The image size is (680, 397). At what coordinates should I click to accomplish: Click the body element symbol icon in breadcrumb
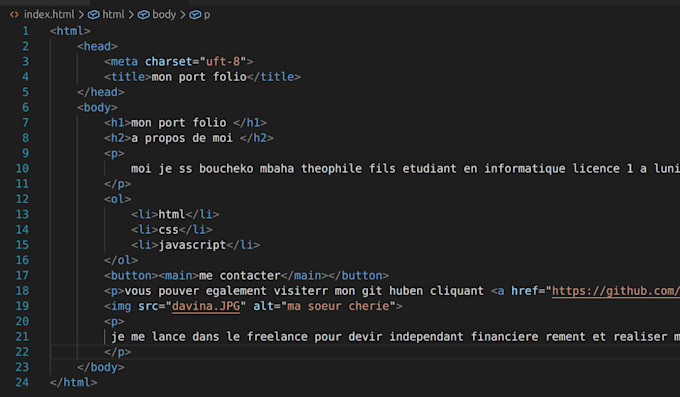click(x=144, y=15)
